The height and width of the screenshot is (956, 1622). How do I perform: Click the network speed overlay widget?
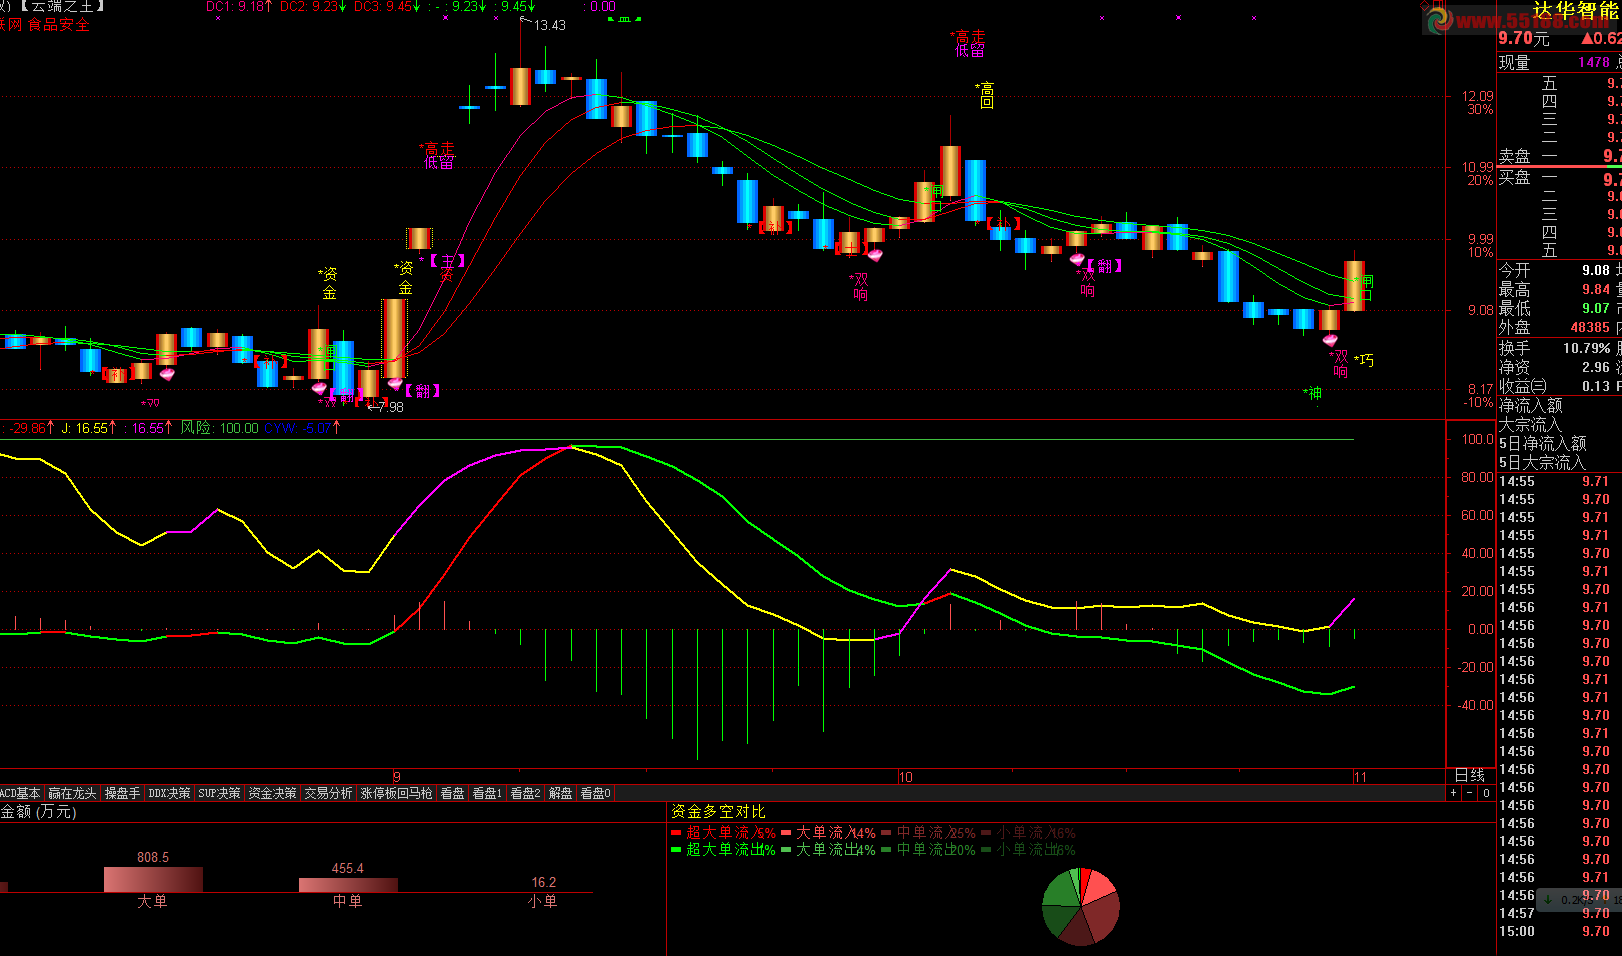coord(1578,899)
